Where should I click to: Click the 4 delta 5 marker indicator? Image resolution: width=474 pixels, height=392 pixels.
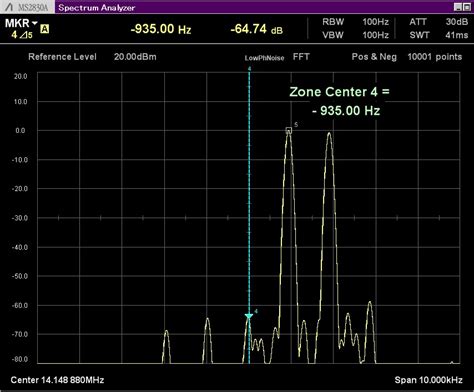pos(22,35)
